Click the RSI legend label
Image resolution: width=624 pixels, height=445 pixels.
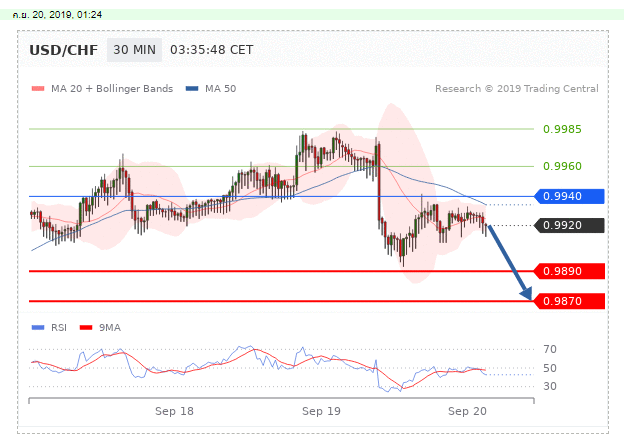[x=58, y=328]
